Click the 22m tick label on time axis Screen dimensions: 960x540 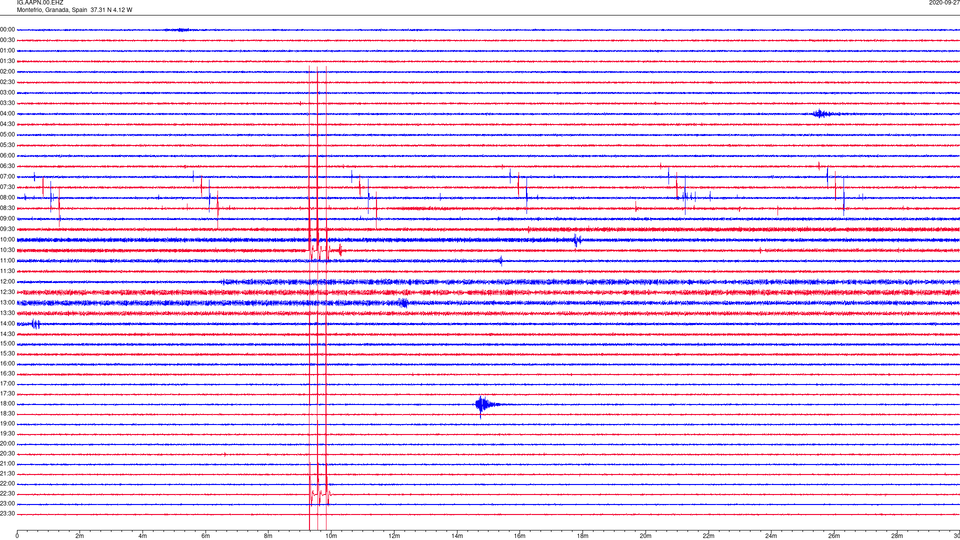point(708,536)
